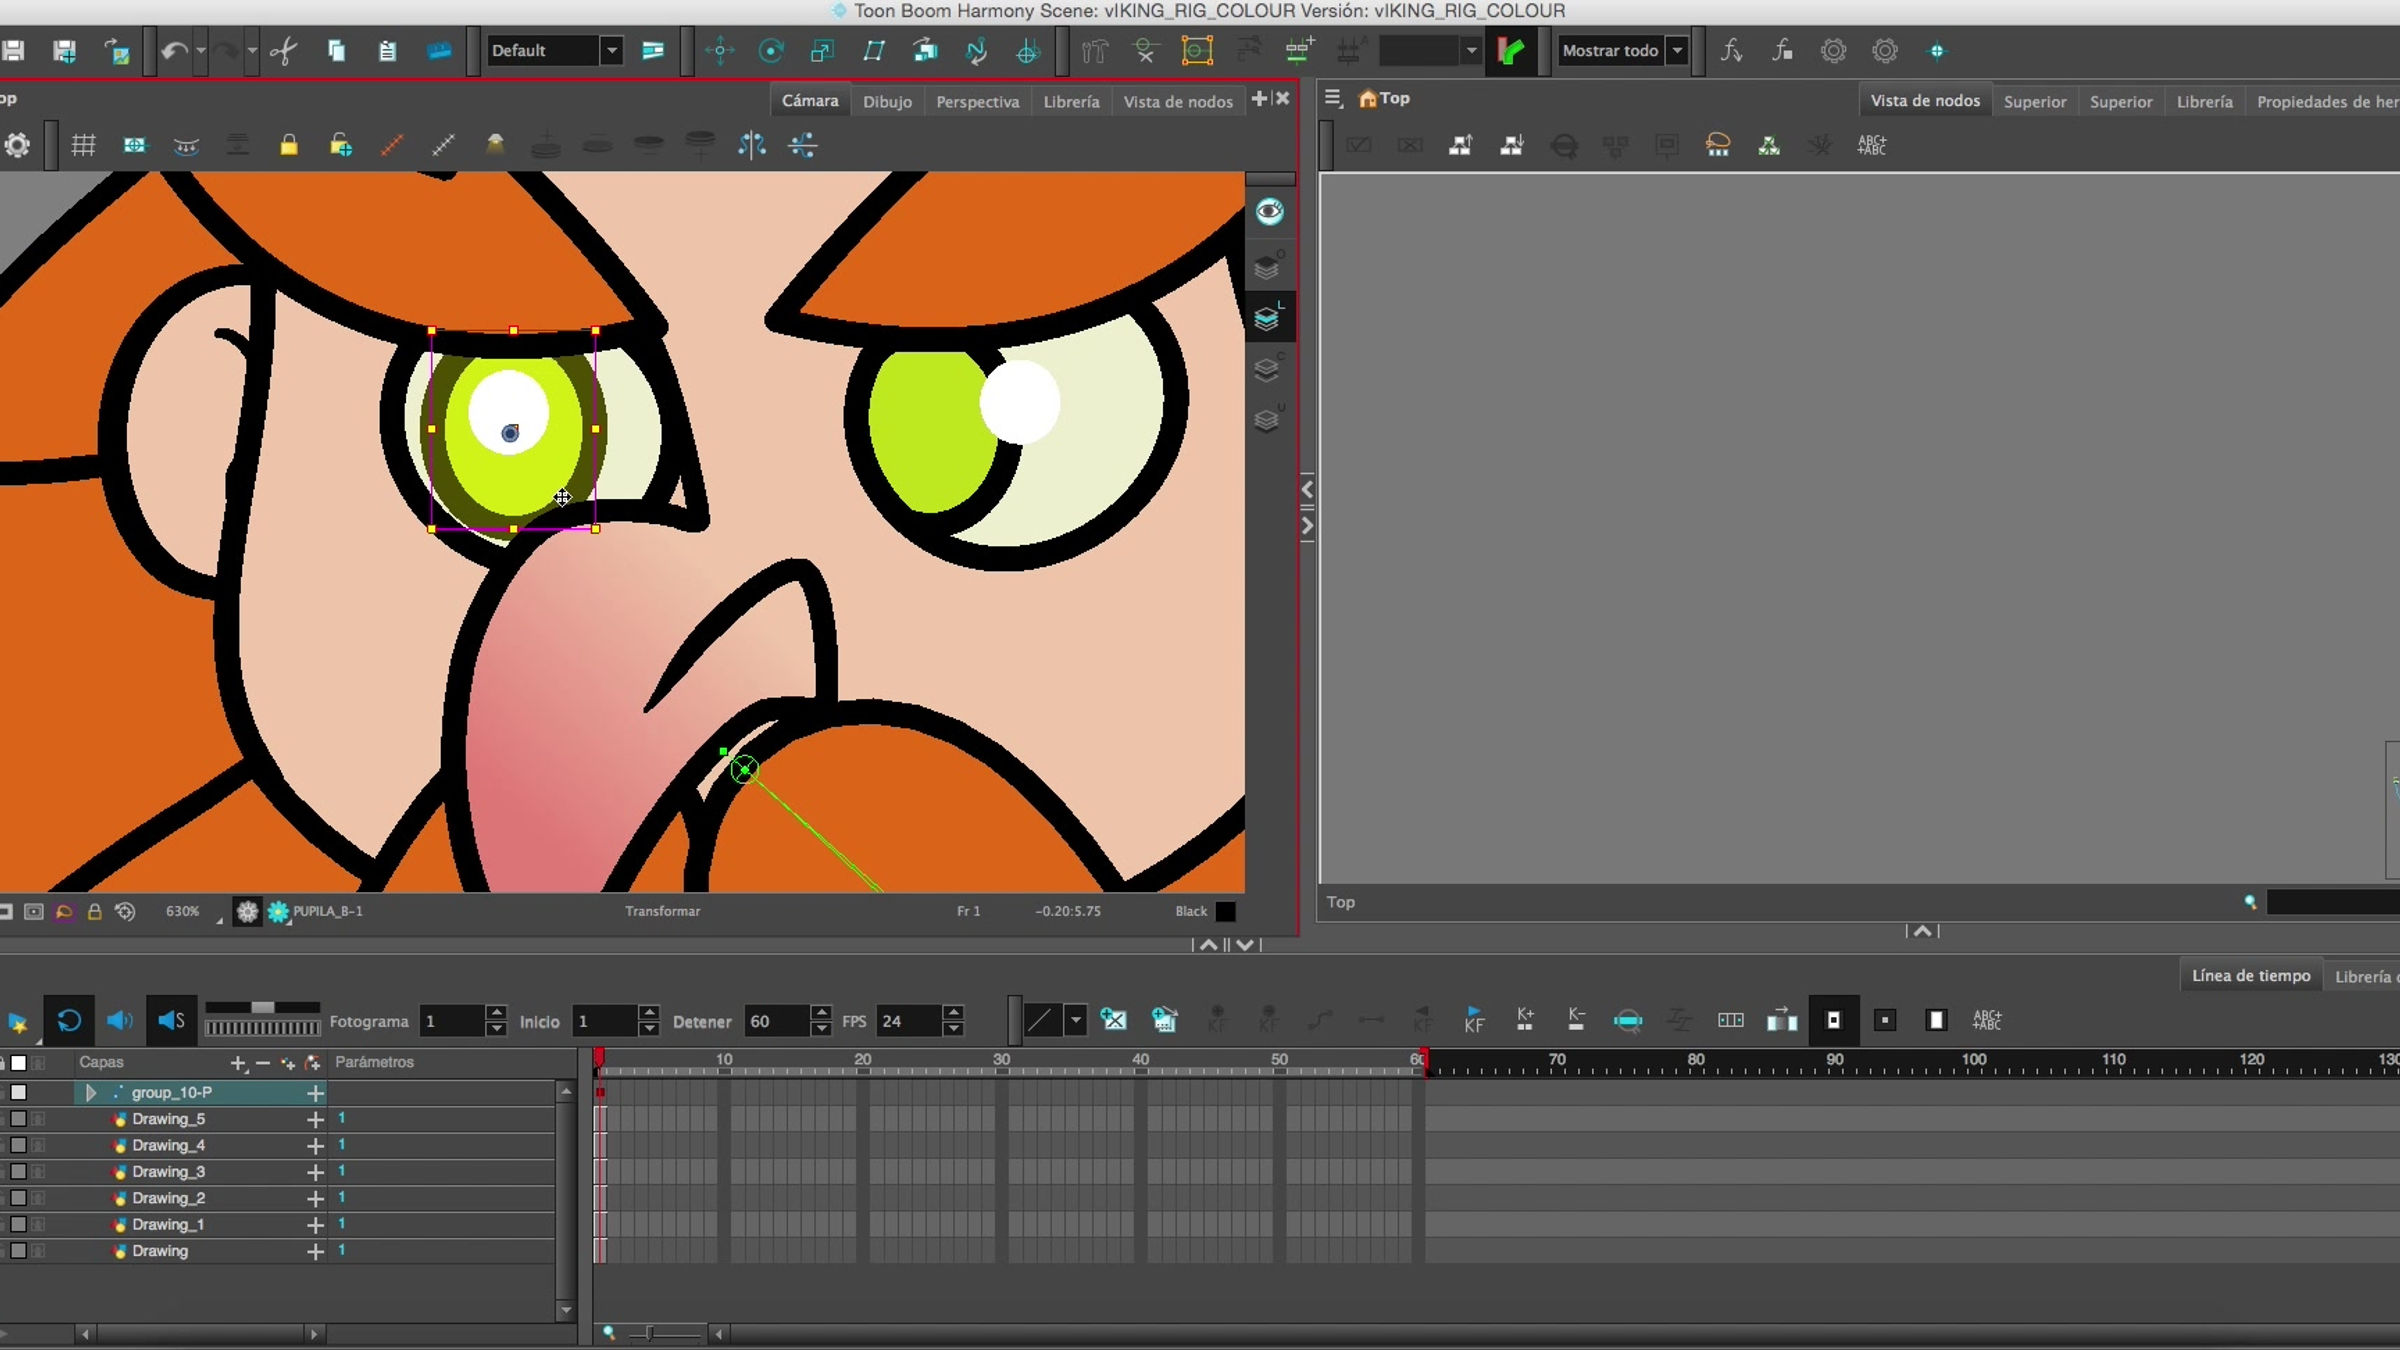Click the function curve fx icon
The width and height of the screenshot is (2400, 1350).
pyautogui.click(x=1731, y=50)
